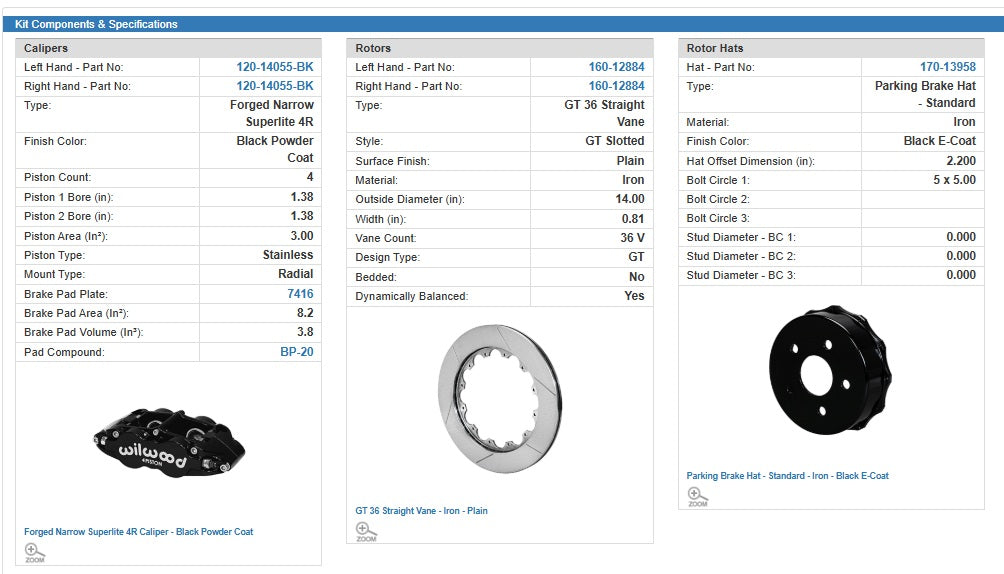Open left hand caliper part 120-14055-BK
This screenshot has width=1004, height=574.
pos(274,67)
